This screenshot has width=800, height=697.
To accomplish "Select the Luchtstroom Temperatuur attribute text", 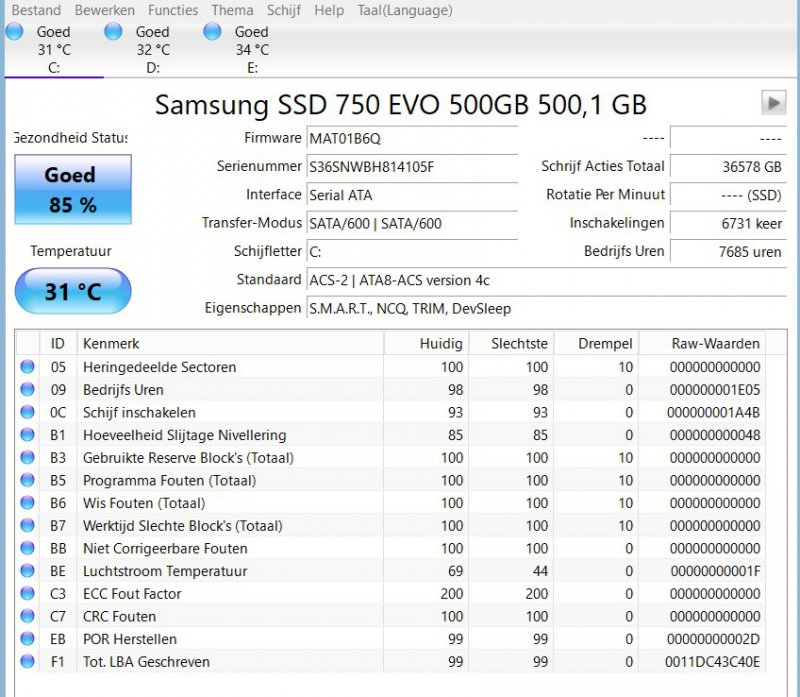I will (165, 571).
